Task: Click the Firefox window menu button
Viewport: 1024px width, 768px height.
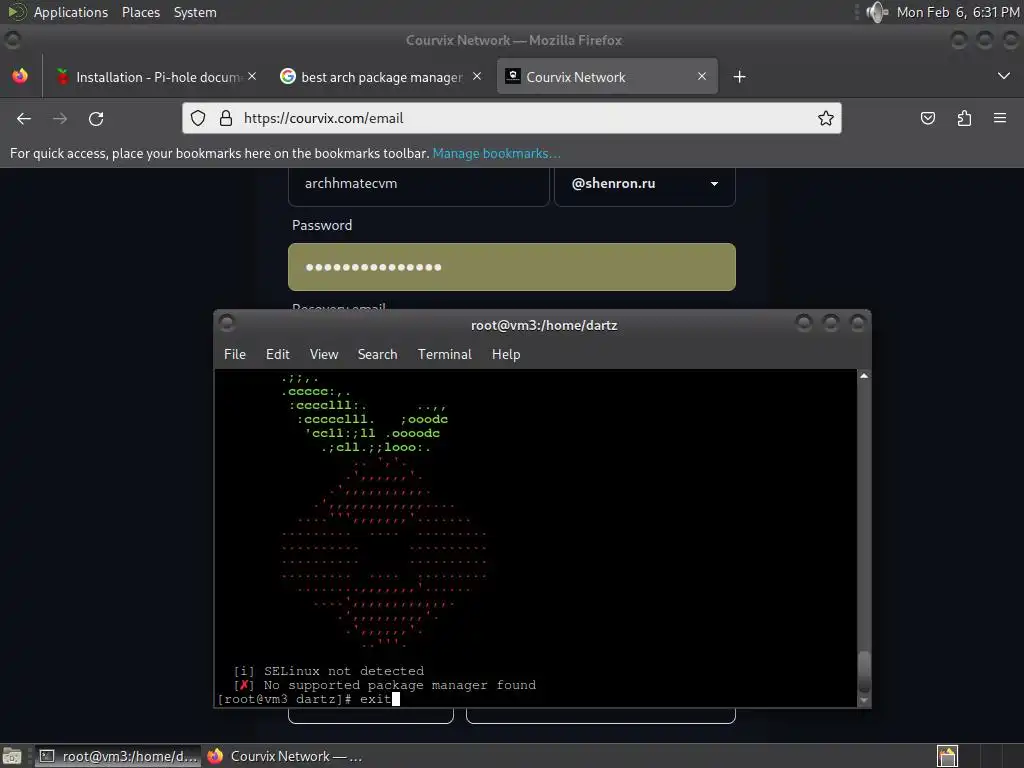Action: (x=12, y=40)
